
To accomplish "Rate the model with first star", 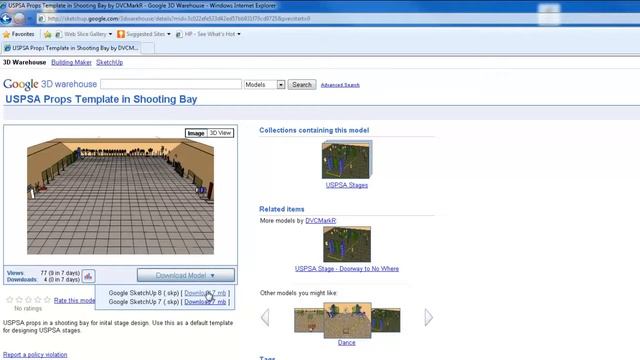I will tap(10, 300).
